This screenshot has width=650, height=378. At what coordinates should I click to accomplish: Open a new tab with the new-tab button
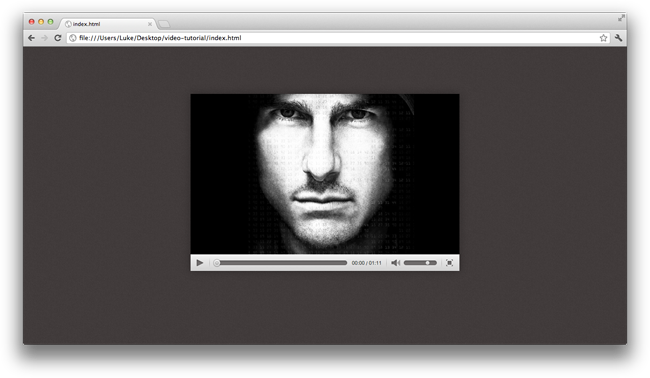coord(164,24)
